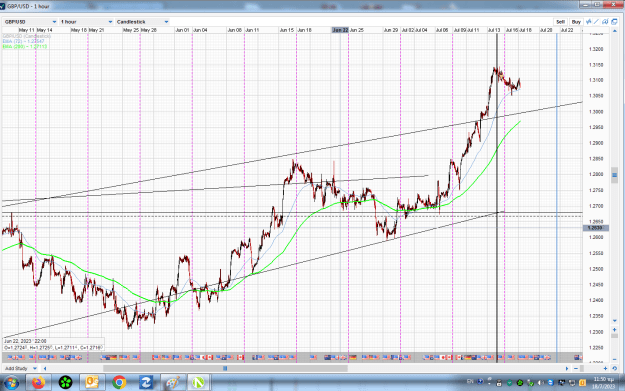Select the trend line drawing tool
625x391 pixels.
tap(597, 22)
